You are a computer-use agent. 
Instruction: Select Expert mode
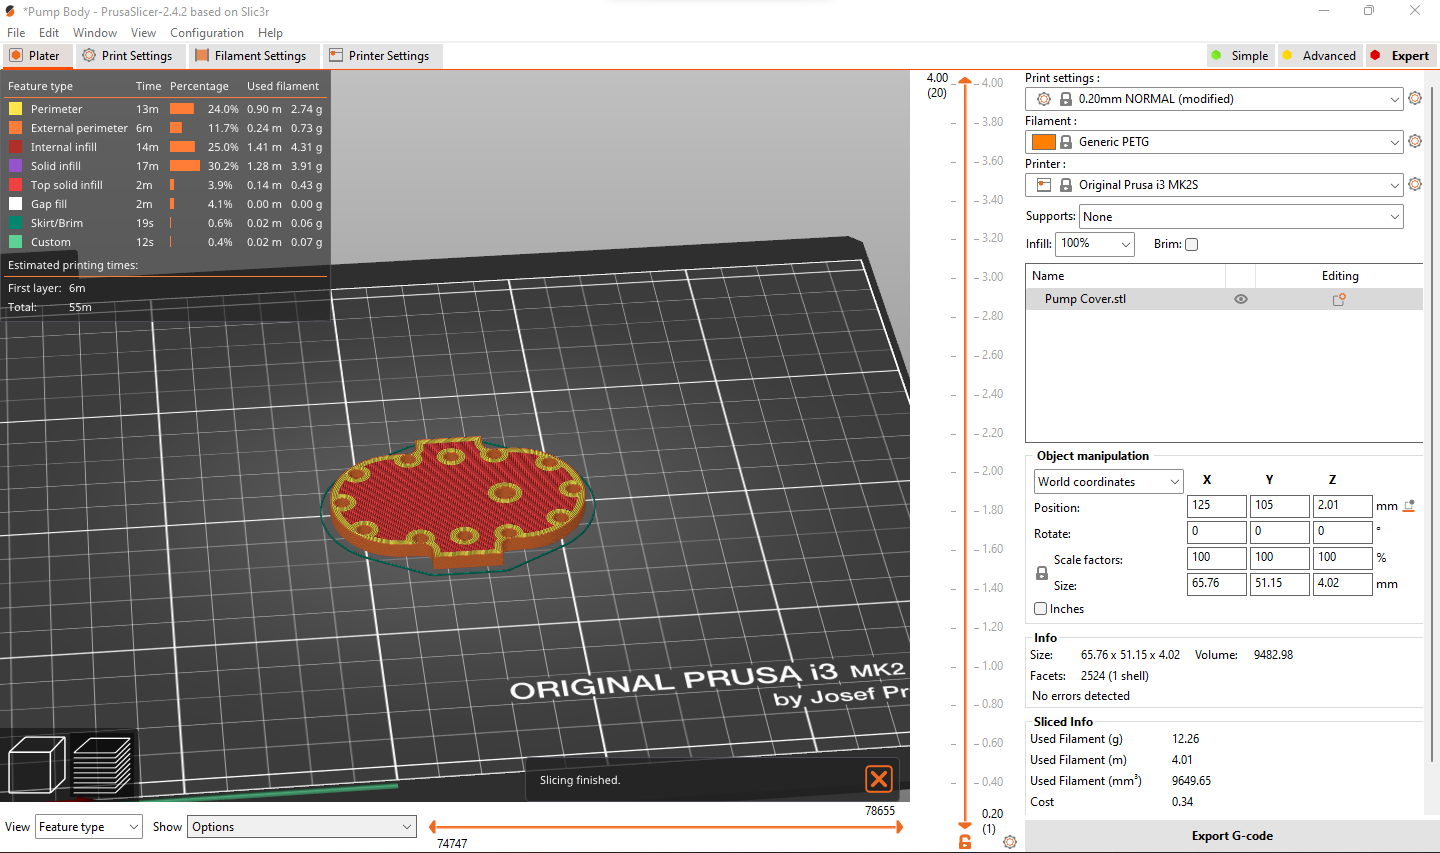(x=1400, y=56)
